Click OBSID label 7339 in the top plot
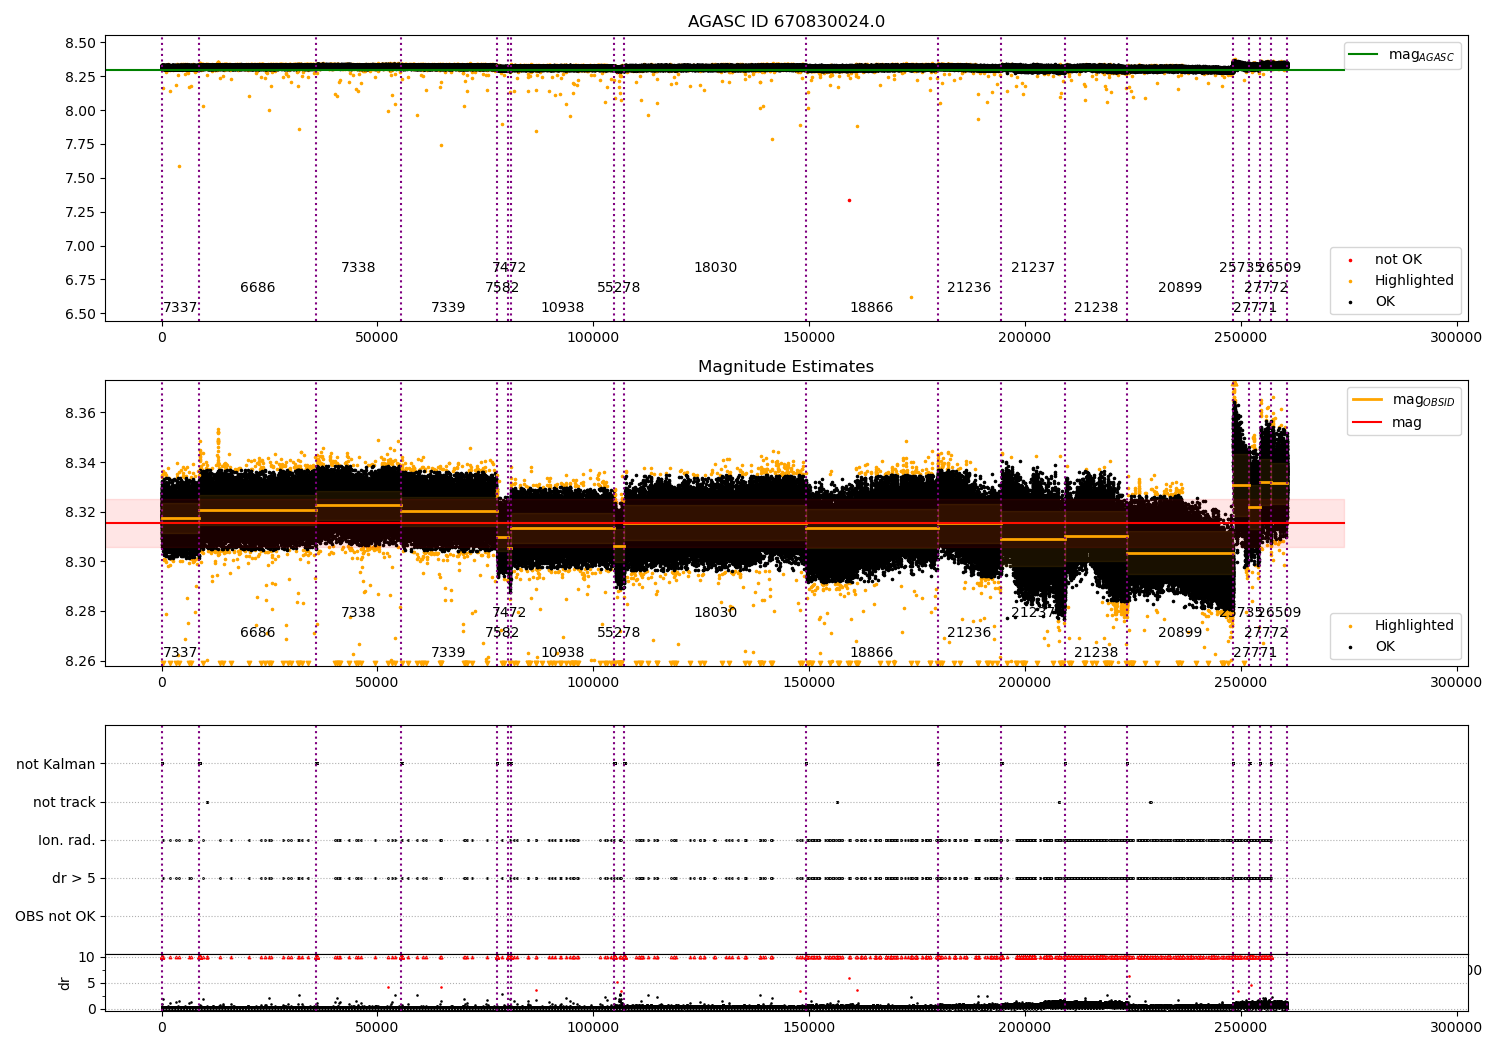 [448, 307]
